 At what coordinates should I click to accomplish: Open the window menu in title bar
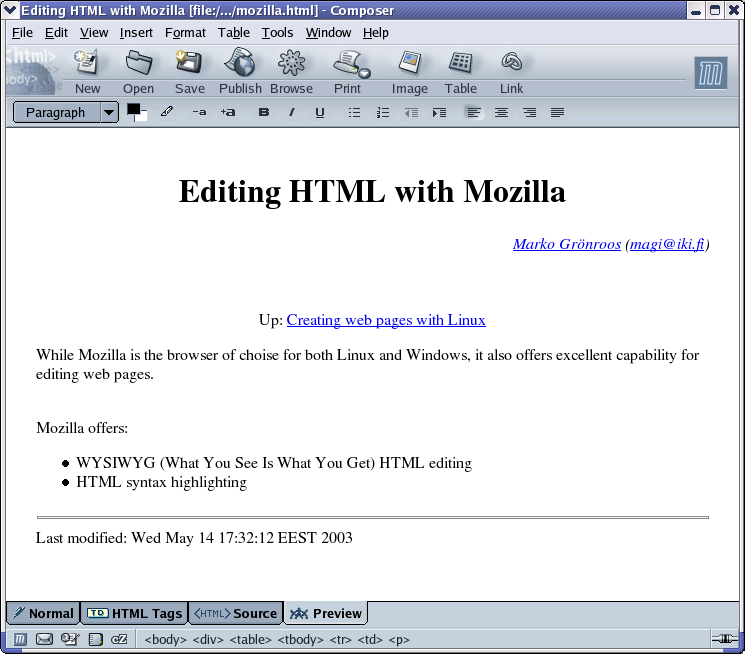pos(10,10)
